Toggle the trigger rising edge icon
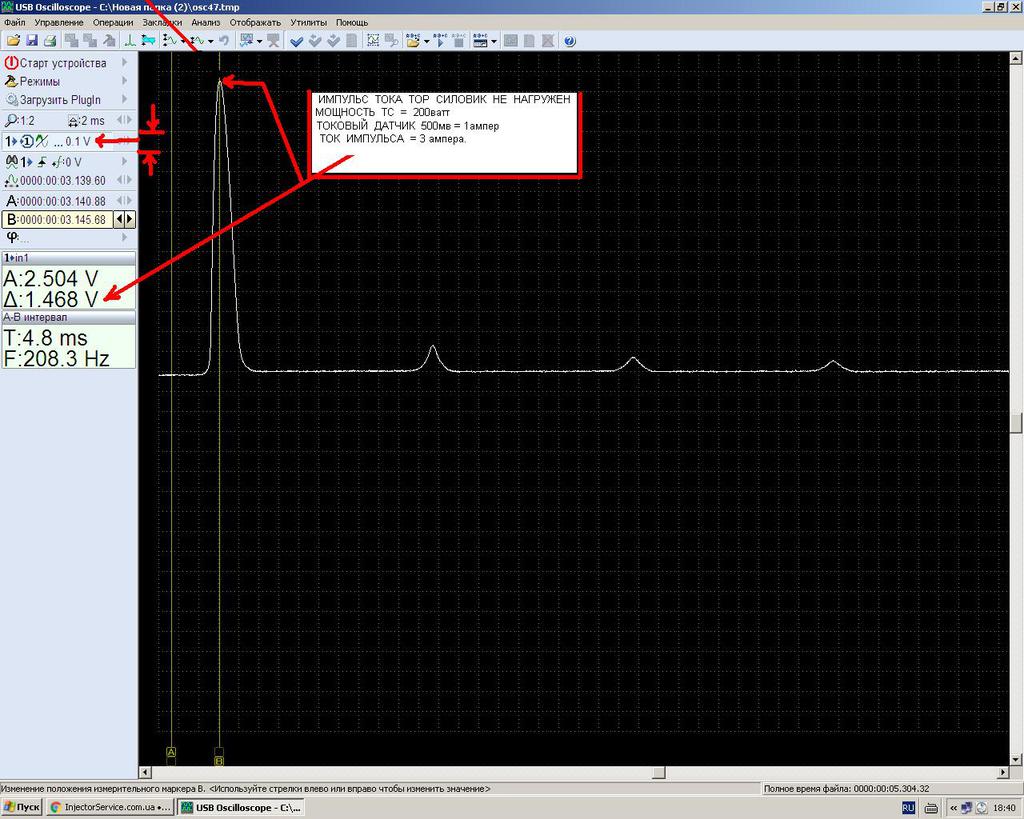Screen dimensions: 1024x819 [42, 162]
